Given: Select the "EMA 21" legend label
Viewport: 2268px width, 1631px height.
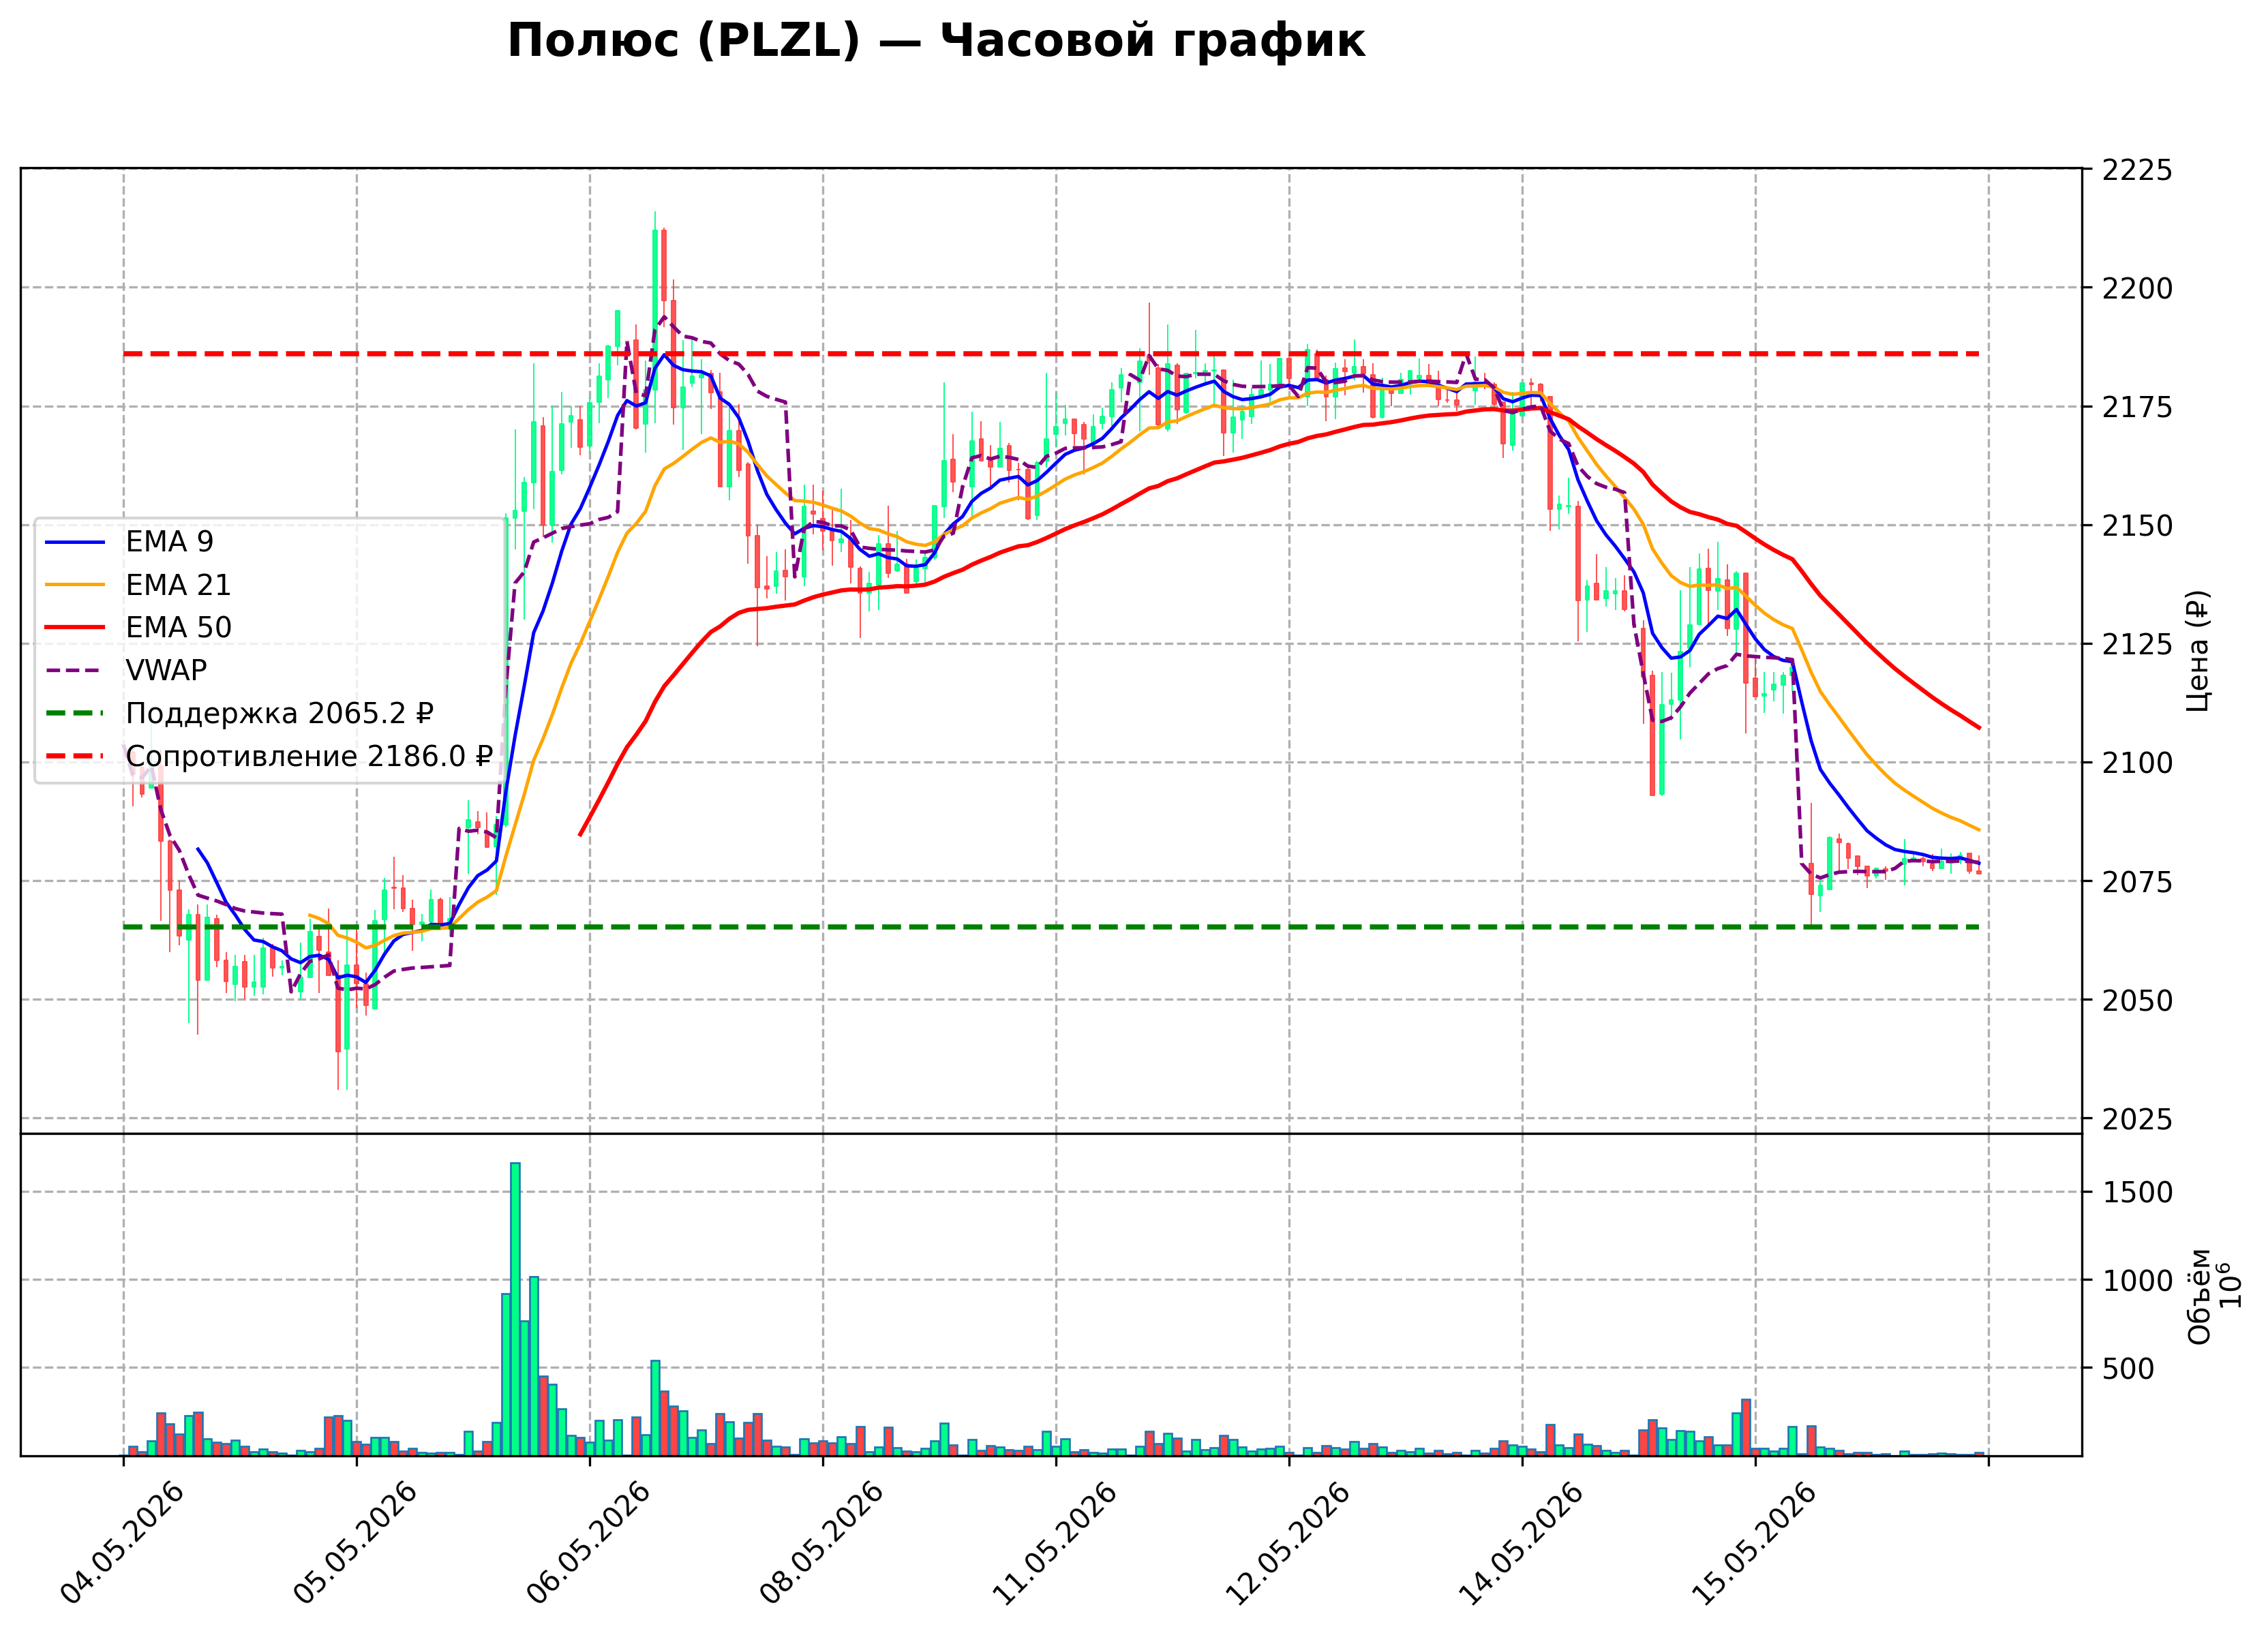Looking at the screenshot, I should 178,585.
